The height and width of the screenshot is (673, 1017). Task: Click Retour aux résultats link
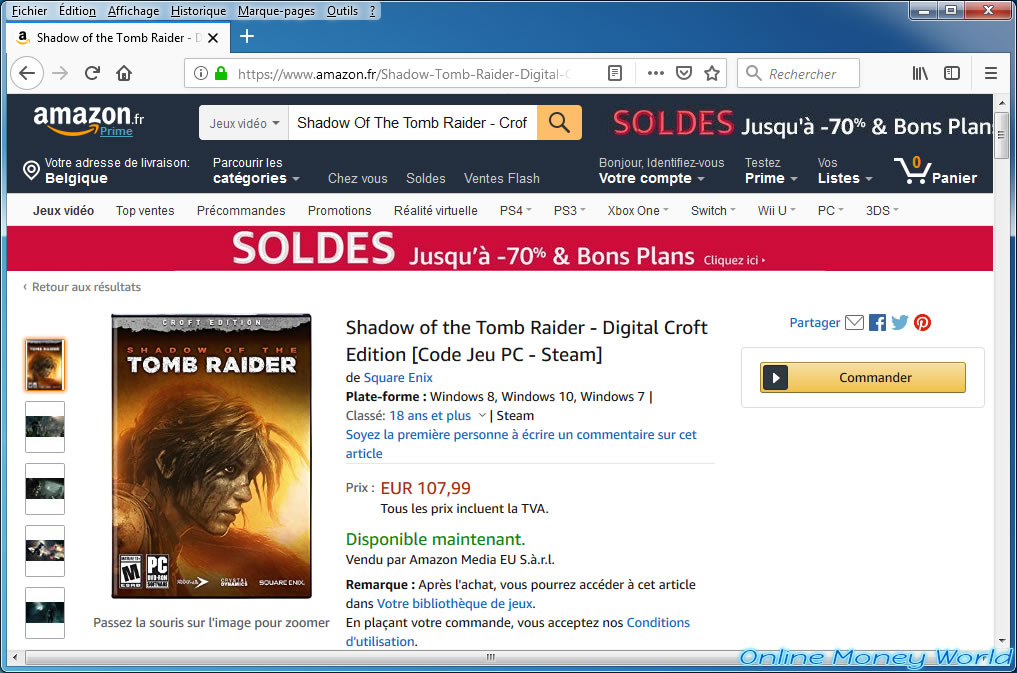[86, 287]
